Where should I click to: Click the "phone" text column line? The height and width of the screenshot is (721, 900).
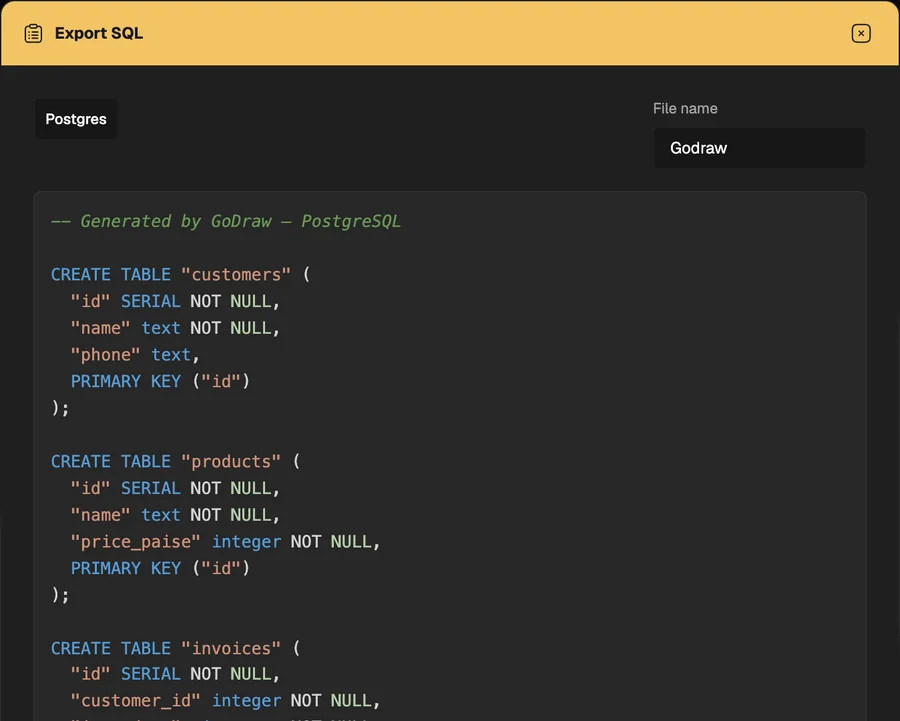click(135, 355)
